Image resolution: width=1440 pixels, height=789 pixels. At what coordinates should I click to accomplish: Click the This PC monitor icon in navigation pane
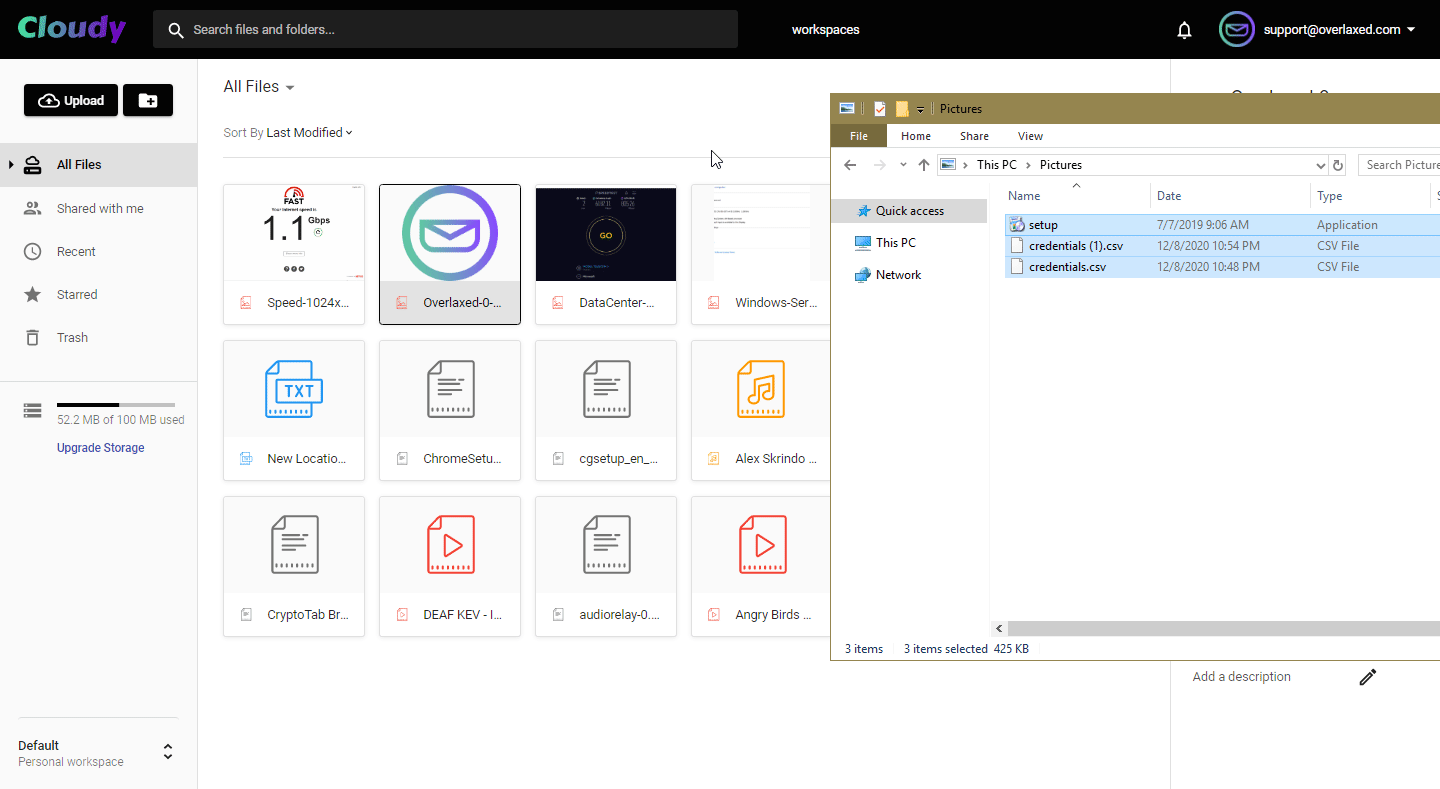pyautogui.click(x=863, y=243)
